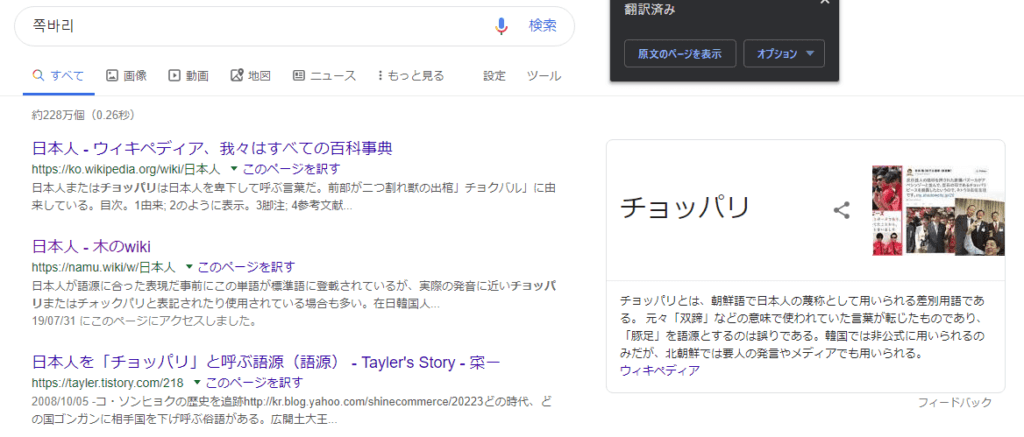Open the 地図 maps tab

(x=251, y=76)
